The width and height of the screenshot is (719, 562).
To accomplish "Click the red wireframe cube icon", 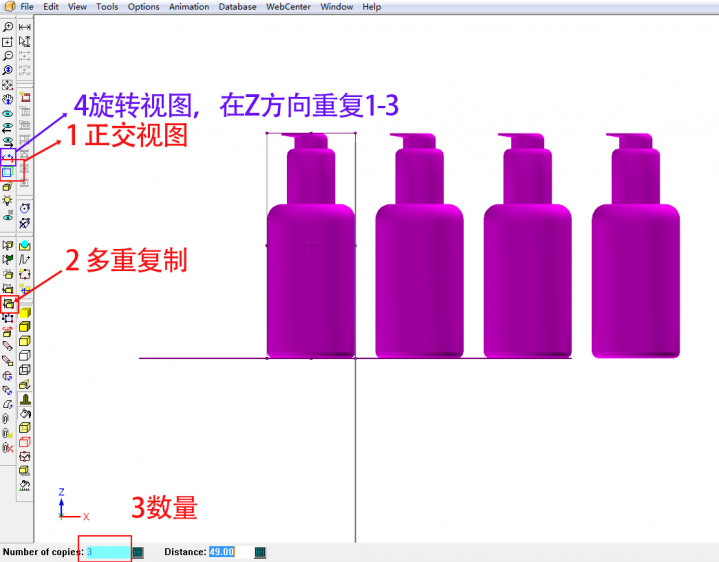I will pos(25,442).
